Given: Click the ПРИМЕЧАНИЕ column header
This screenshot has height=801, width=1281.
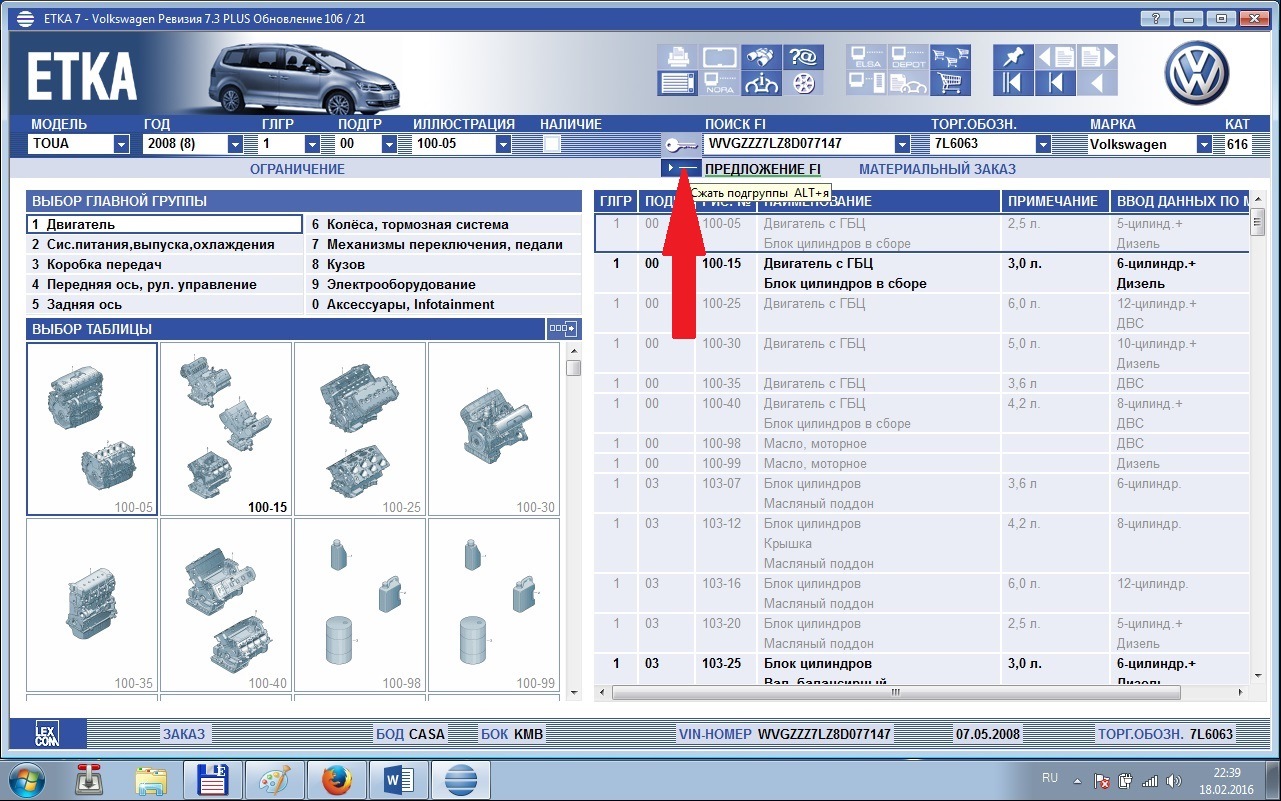Looking at the screenshot, I should pyautogui.click(x=1053, y=201).
